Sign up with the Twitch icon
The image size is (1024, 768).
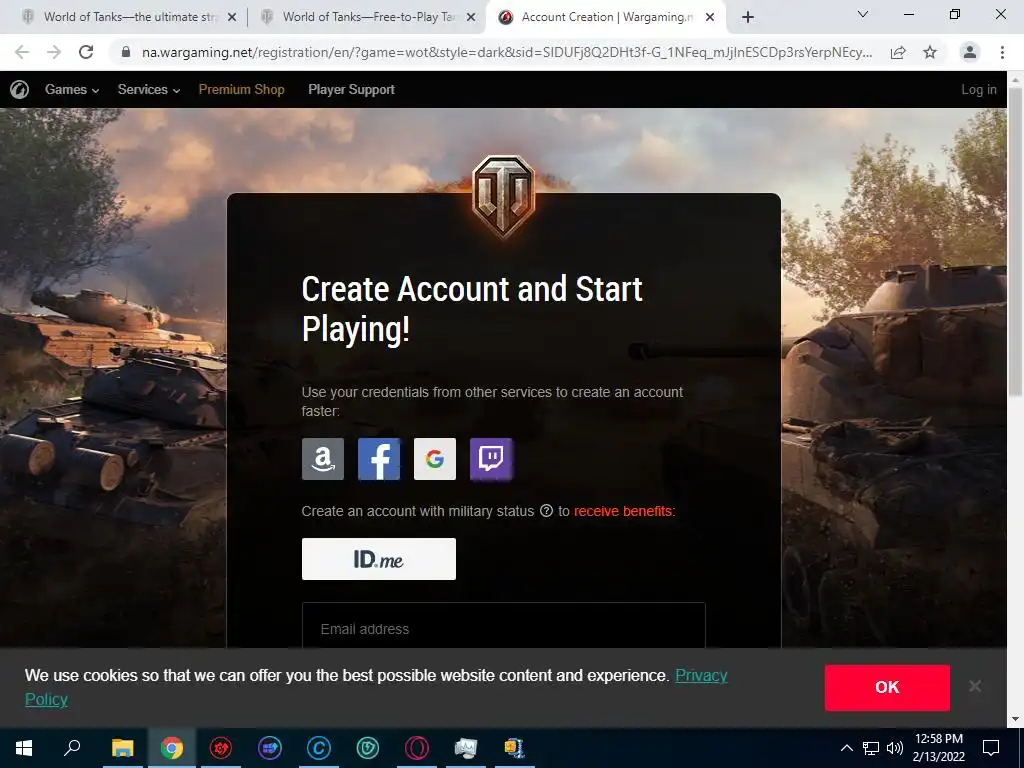click(x=491, y=459)
